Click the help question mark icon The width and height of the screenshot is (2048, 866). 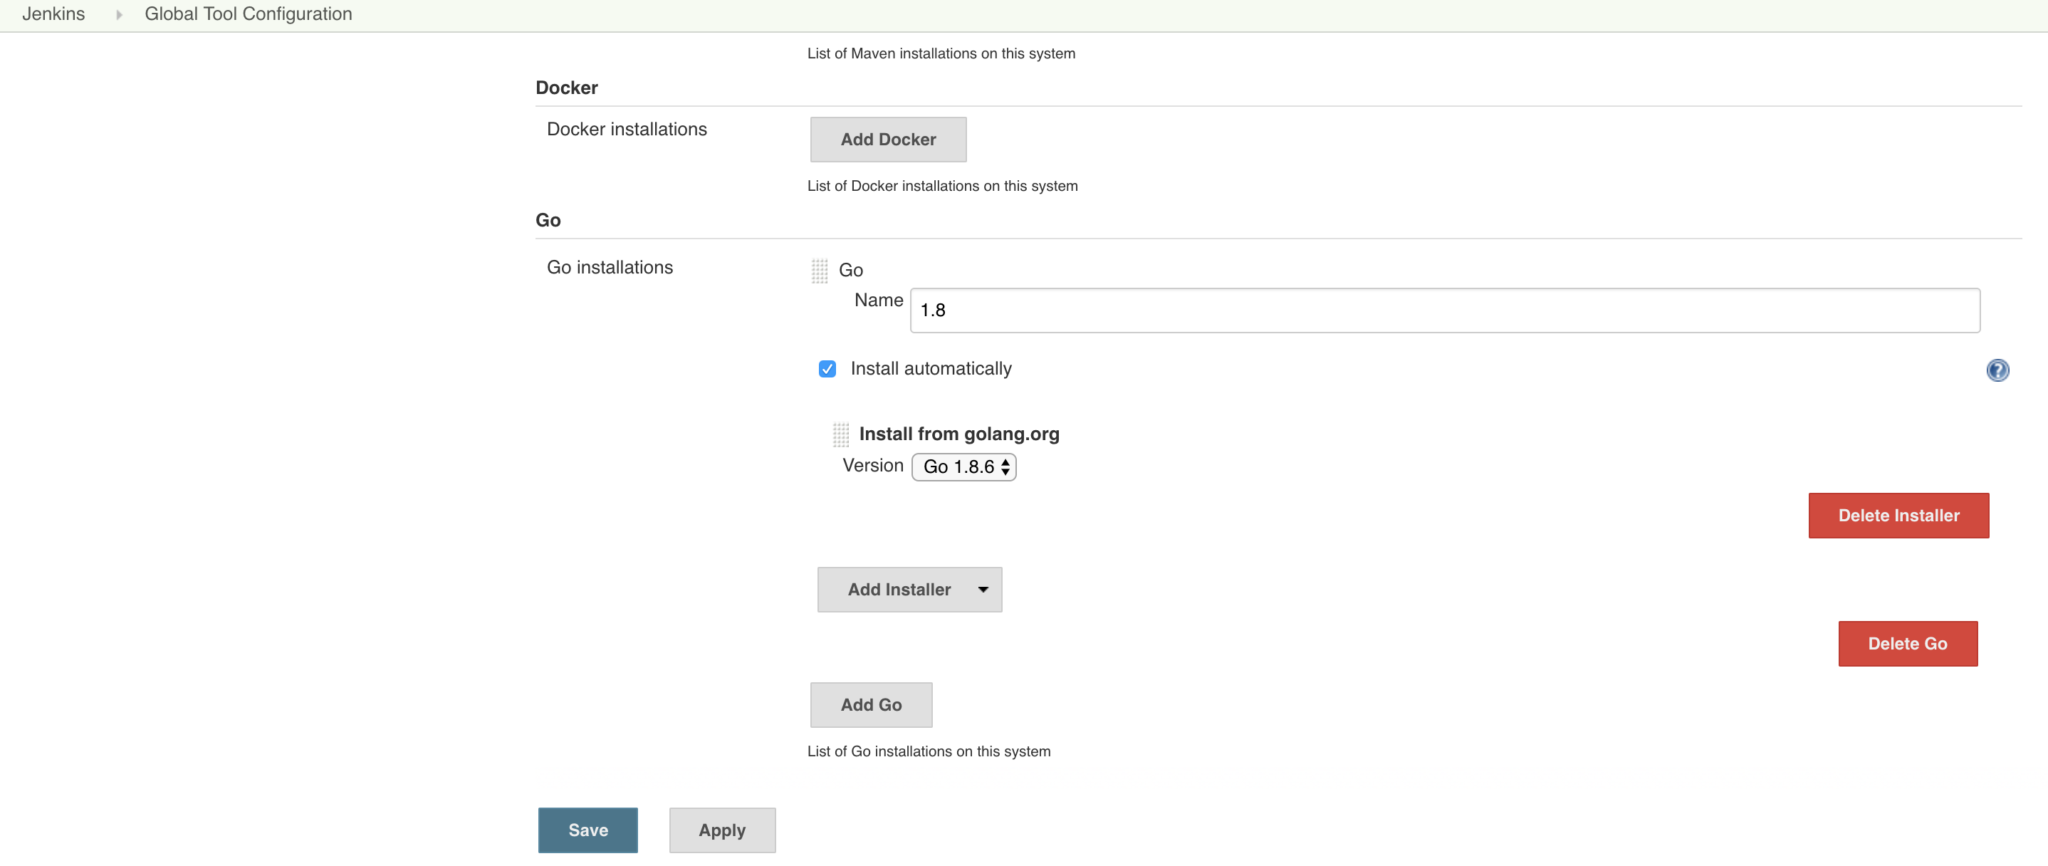(x=1997, y=370)
